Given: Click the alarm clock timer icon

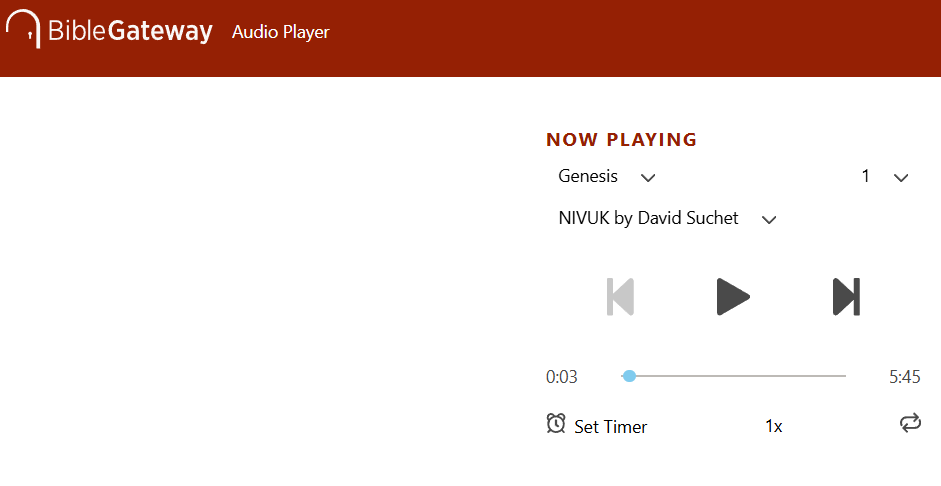Looking at the screenshot, I should pyautogui.click(x=556, y=424).
